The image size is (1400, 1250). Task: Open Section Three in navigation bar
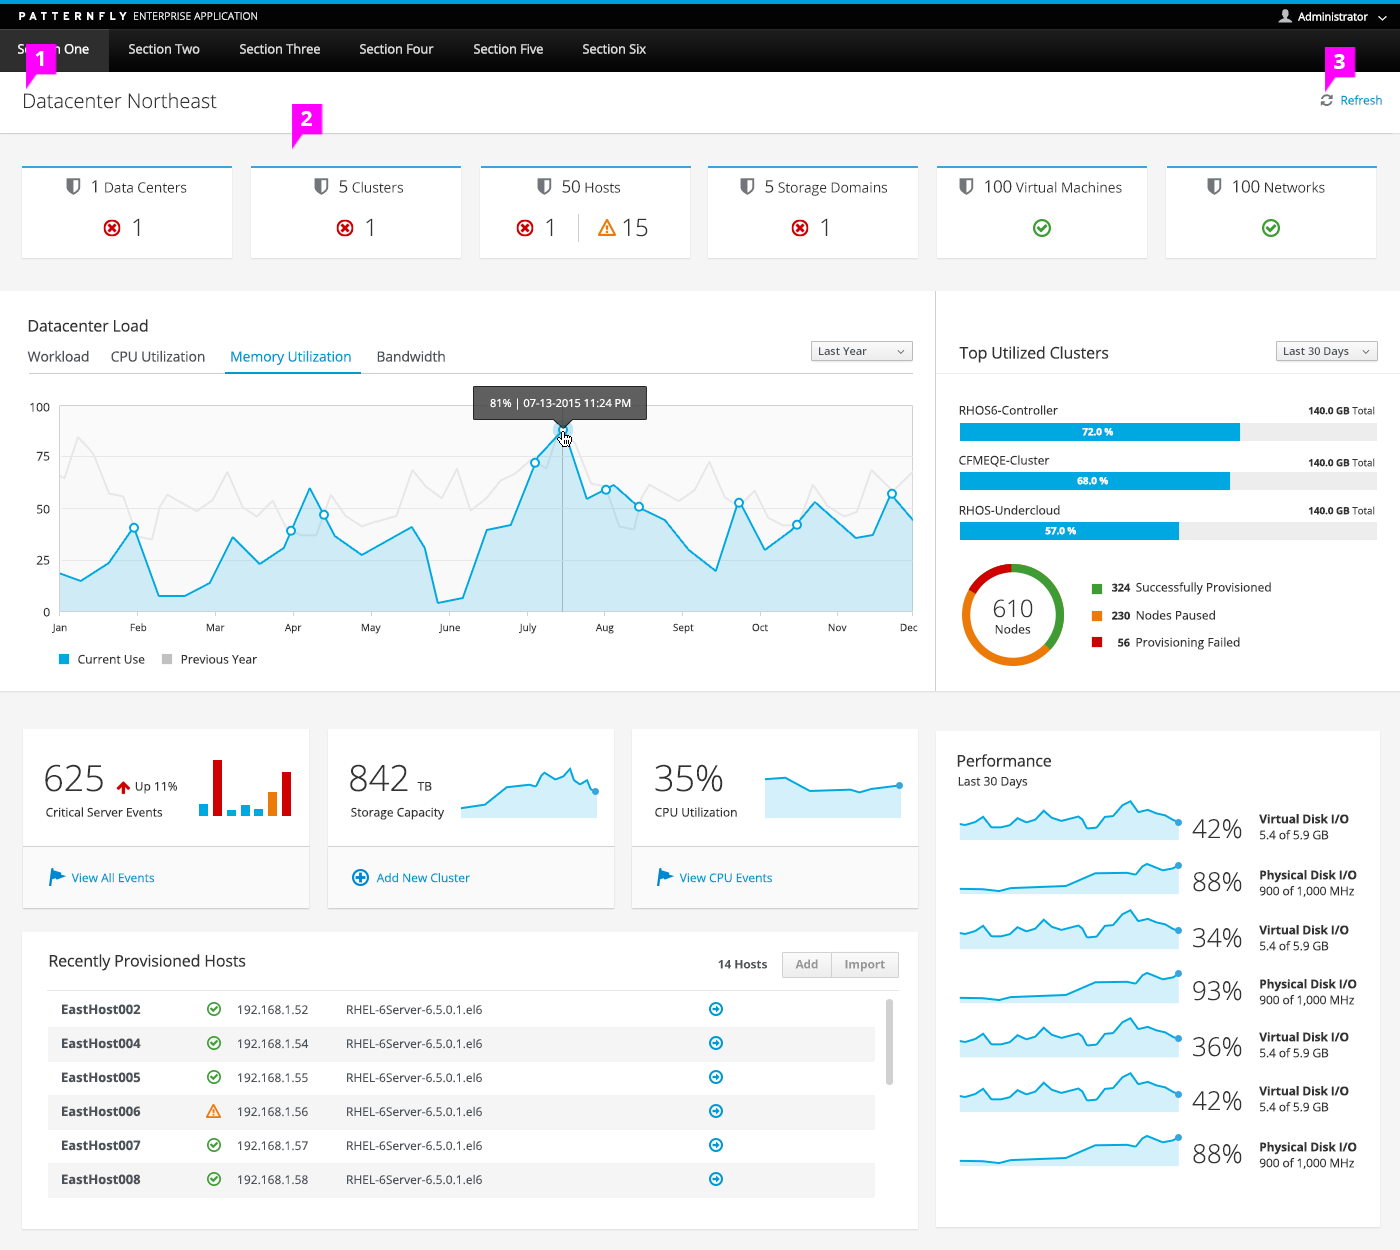[280, 49]
